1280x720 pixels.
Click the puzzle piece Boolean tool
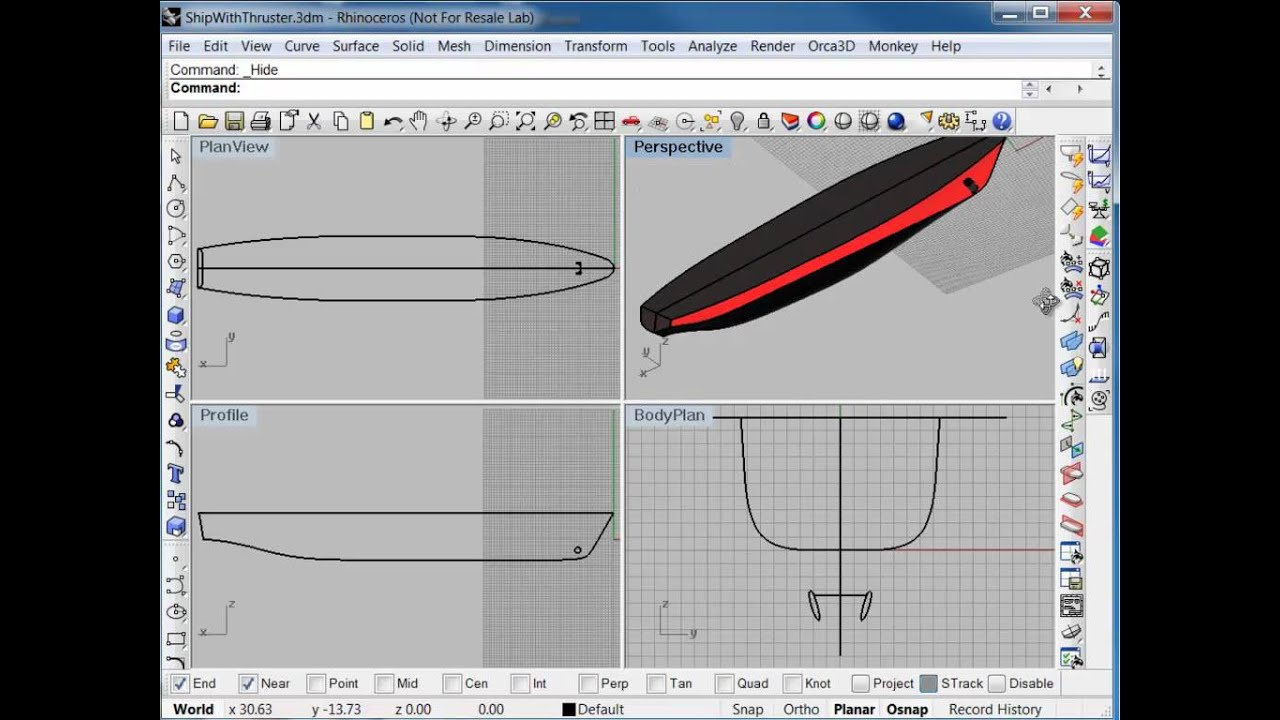(176, 367)
